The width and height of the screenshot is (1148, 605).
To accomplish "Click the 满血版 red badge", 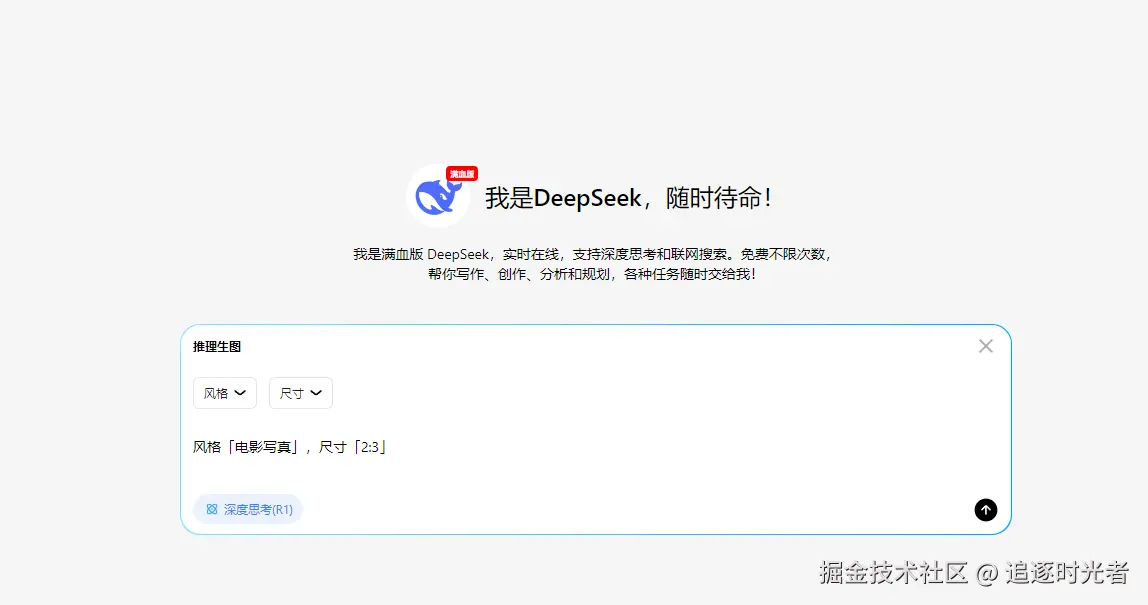I will (462, 174).
